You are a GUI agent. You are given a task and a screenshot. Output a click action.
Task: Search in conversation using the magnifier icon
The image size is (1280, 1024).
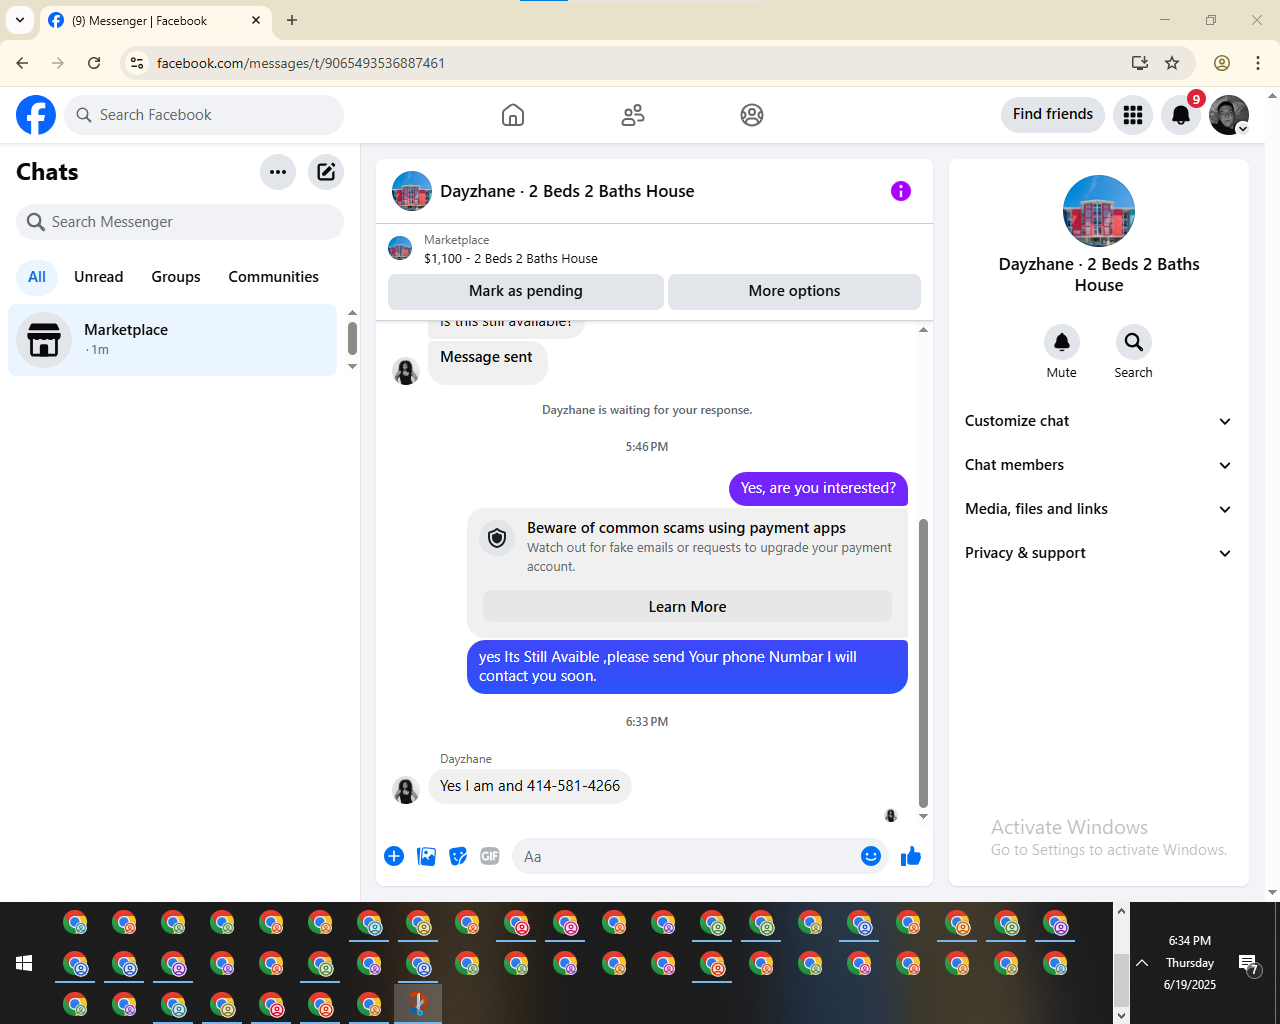[x=1134, y=342]
